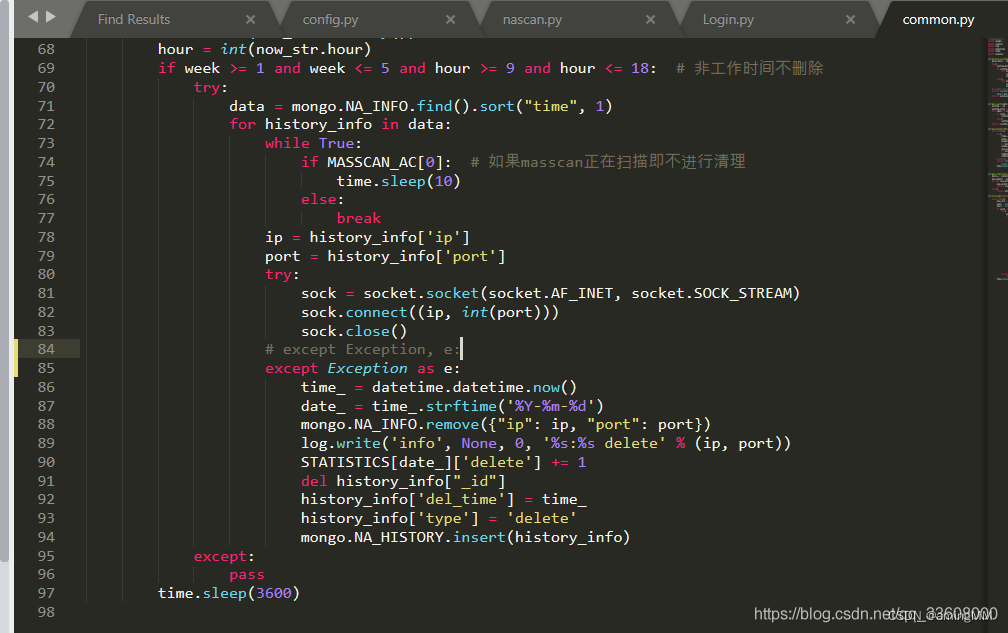Click 'time.sleep(3600)' on line 97

pyautogui.click(x=229, y=593)
